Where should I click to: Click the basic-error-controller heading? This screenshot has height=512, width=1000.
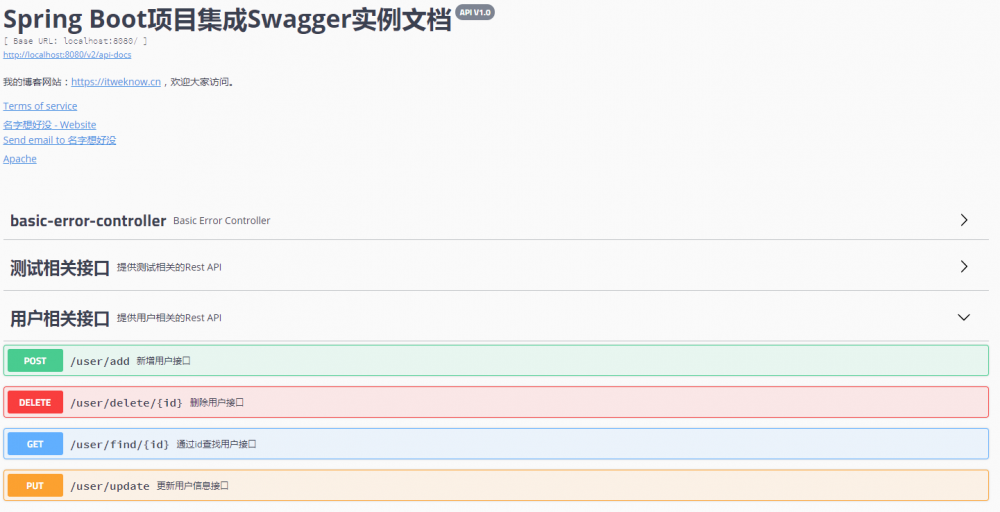tap(88, 221)
